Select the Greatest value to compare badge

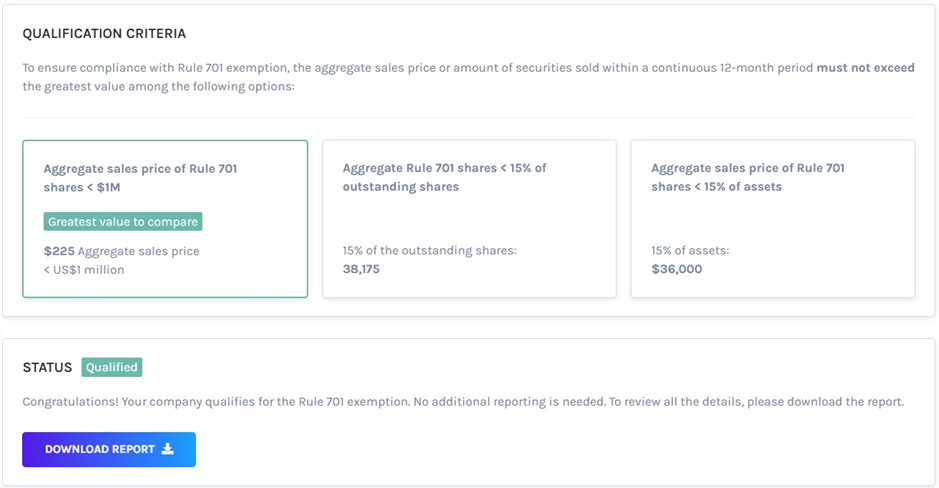(123, 222)
